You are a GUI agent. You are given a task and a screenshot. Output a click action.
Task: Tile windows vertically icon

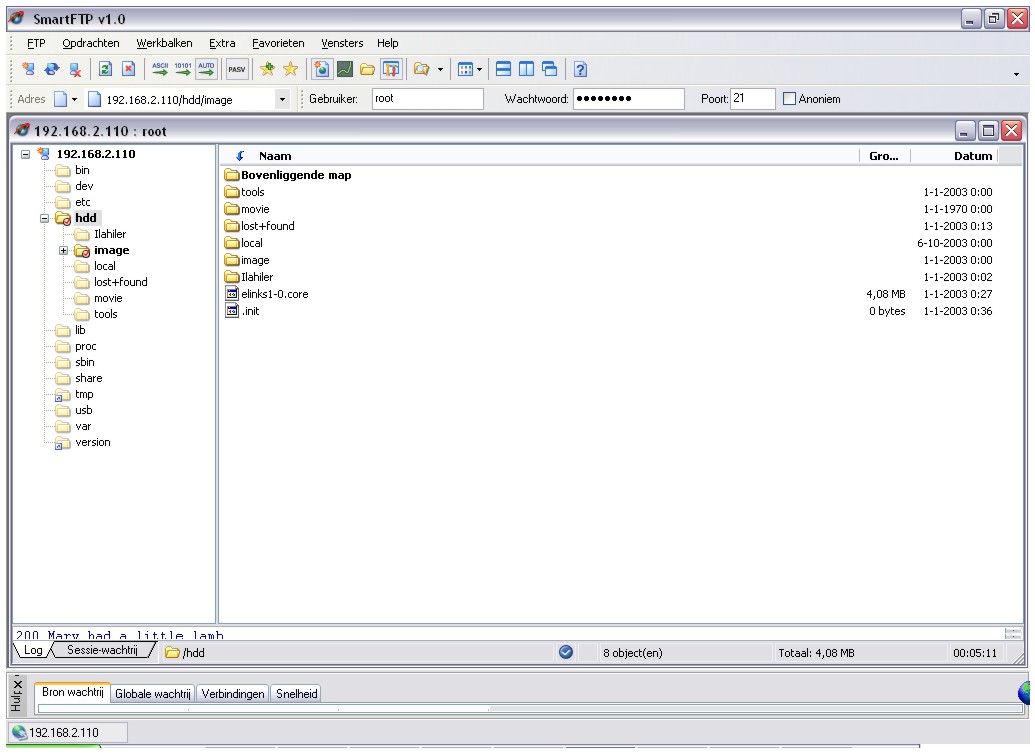pyautogui.click(x=527, y=69)
